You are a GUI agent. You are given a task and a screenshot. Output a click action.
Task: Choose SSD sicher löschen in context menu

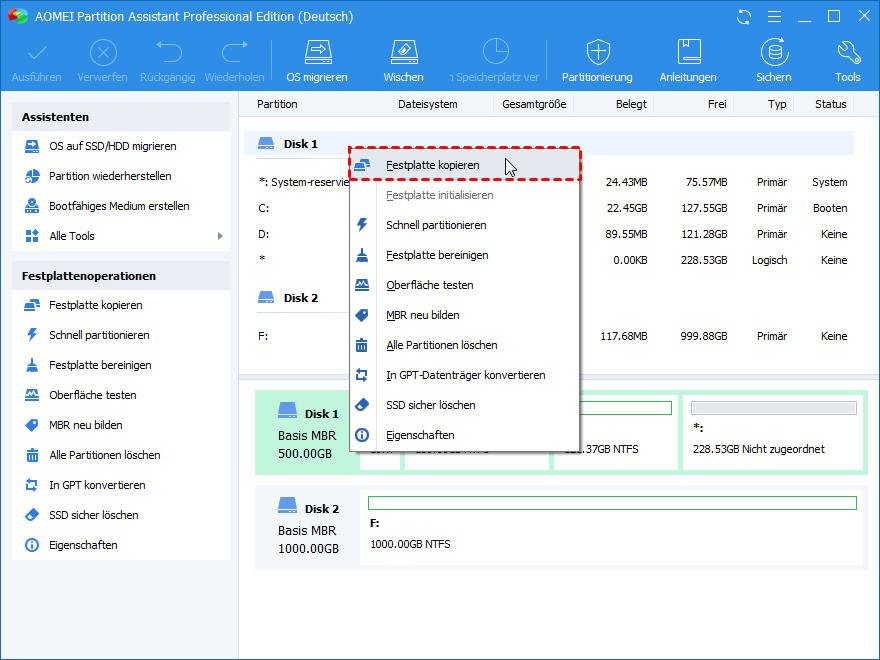464,405
